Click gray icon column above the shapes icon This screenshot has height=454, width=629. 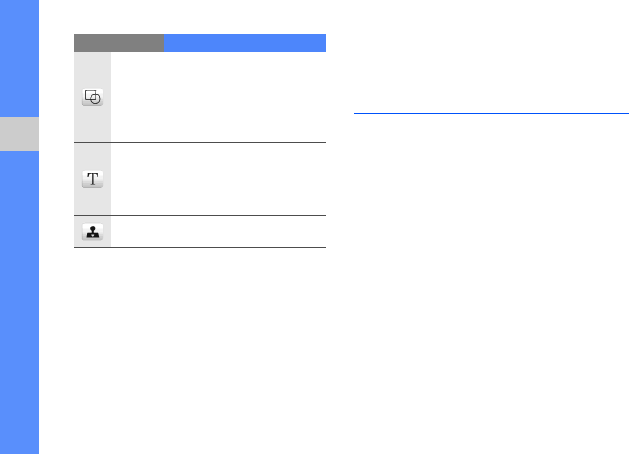coord(92,65)
